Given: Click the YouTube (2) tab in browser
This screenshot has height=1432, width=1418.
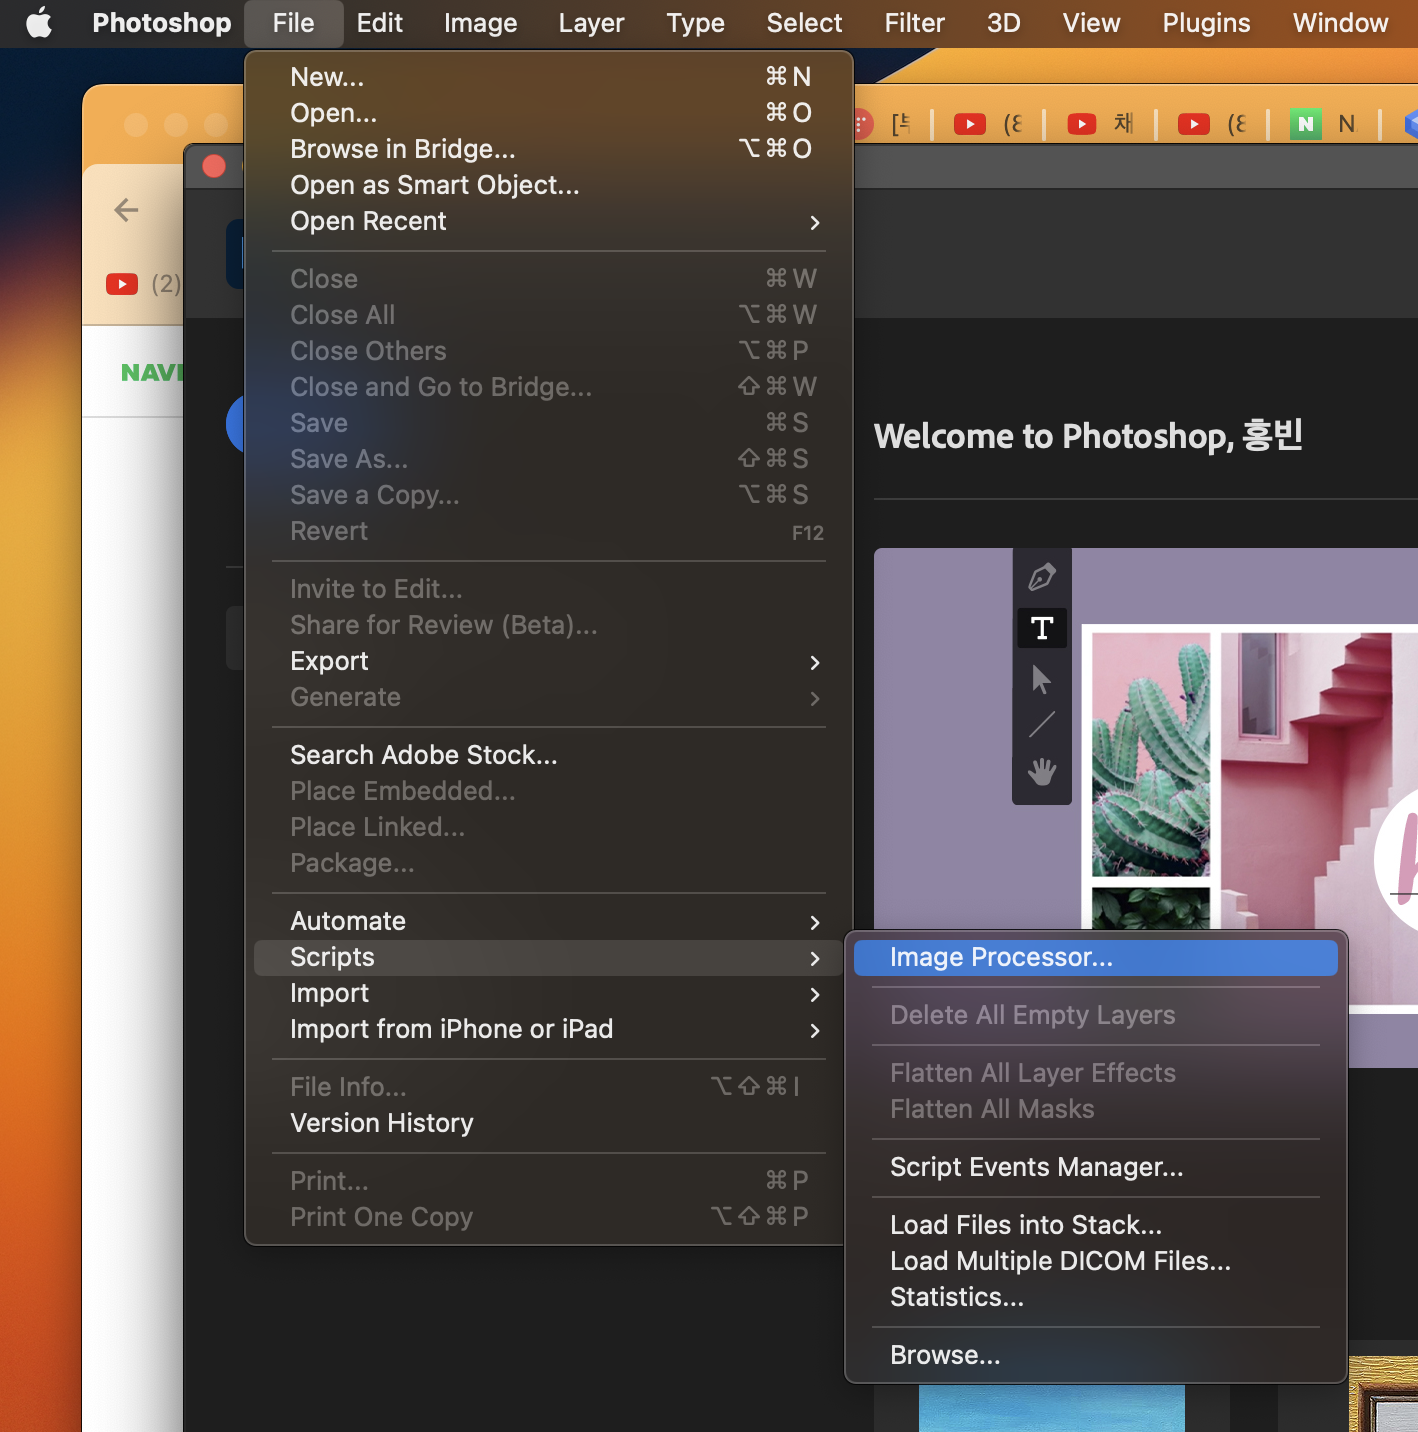Looking at the screenshot, I should [x=144, y=284].
